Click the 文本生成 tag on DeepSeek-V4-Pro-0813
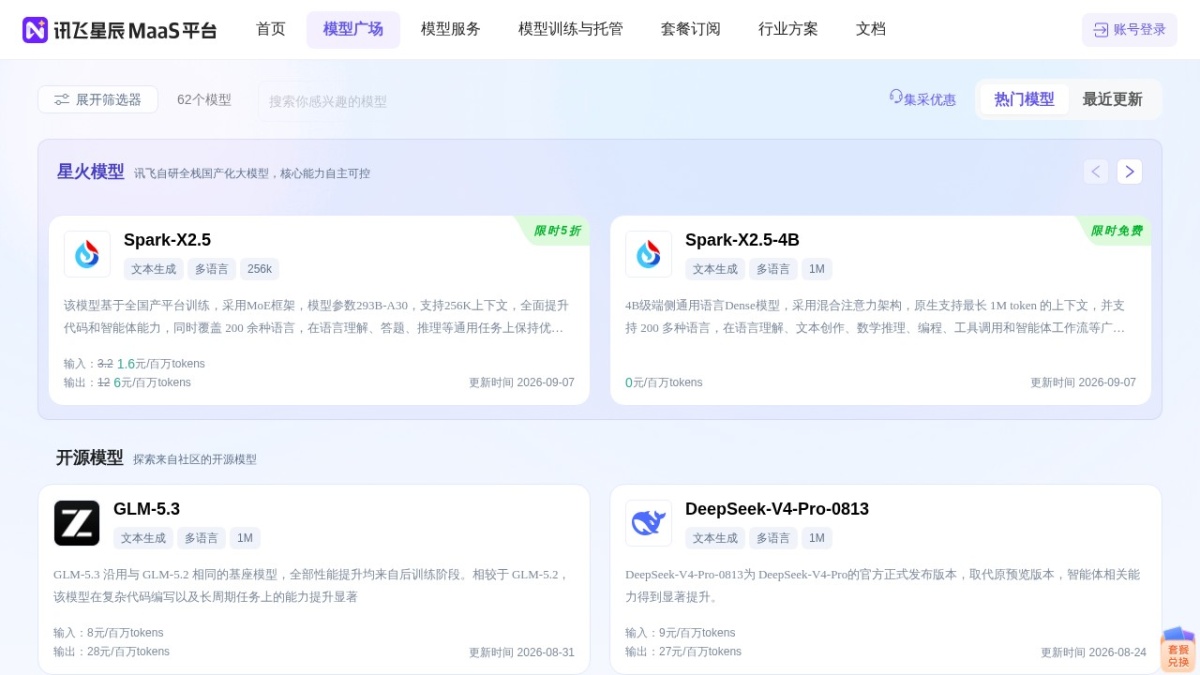Viewport: 1200px width, 675px height. (715, 538)
